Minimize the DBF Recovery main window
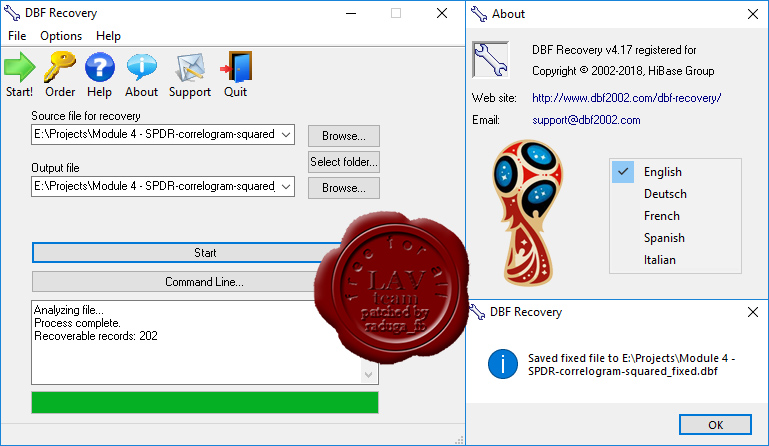 (351, 13)
